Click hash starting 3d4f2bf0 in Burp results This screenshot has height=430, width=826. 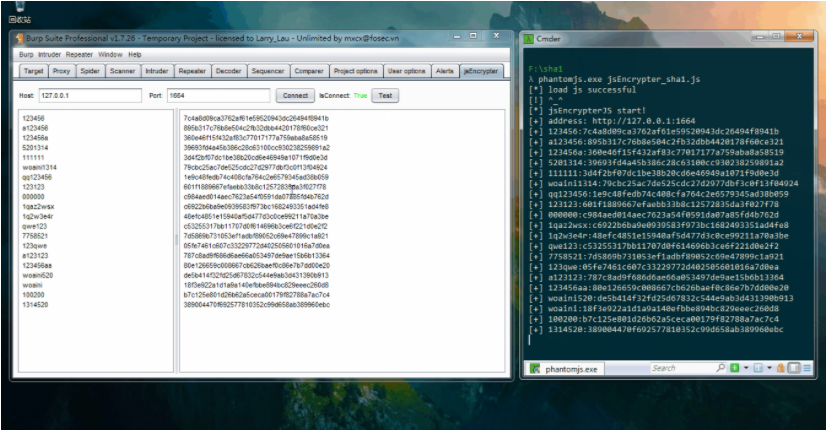(255, 158)
